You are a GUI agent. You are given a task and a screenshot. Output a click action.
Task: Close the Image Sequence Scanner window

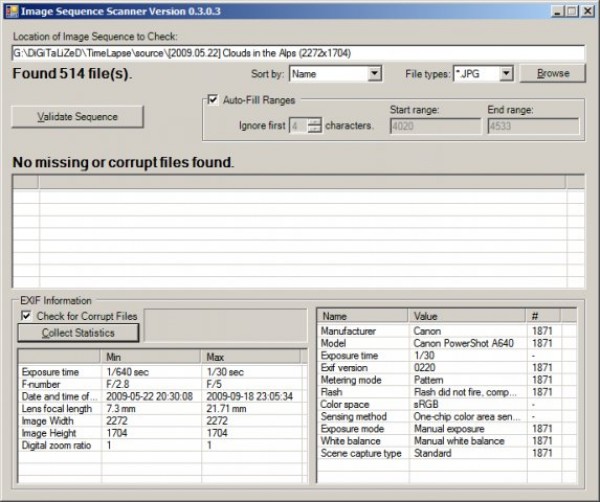(x=587, y=11)
